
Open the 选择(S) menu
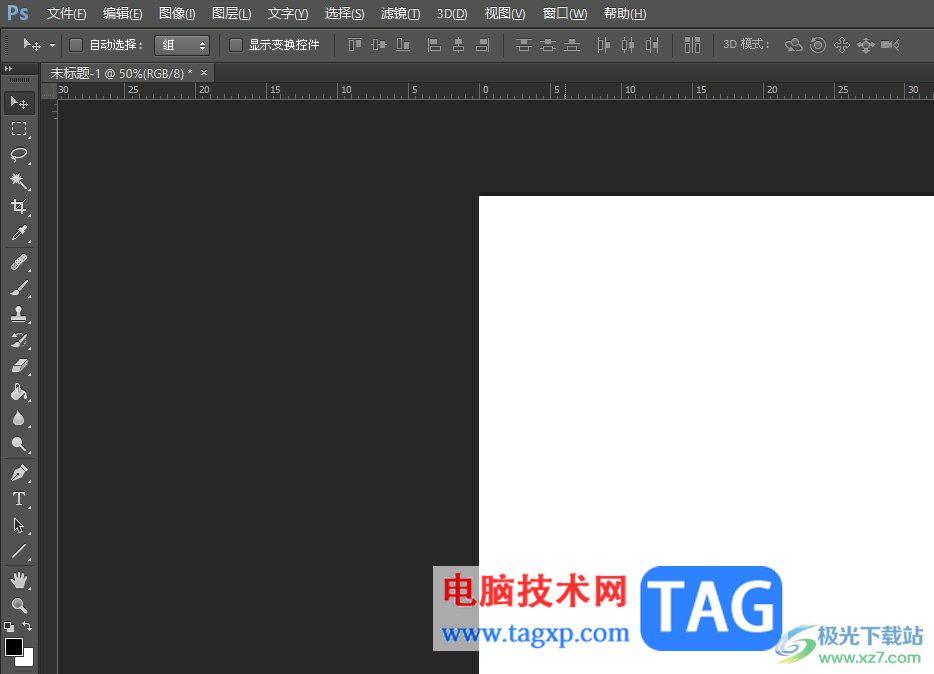coord(344,13)
